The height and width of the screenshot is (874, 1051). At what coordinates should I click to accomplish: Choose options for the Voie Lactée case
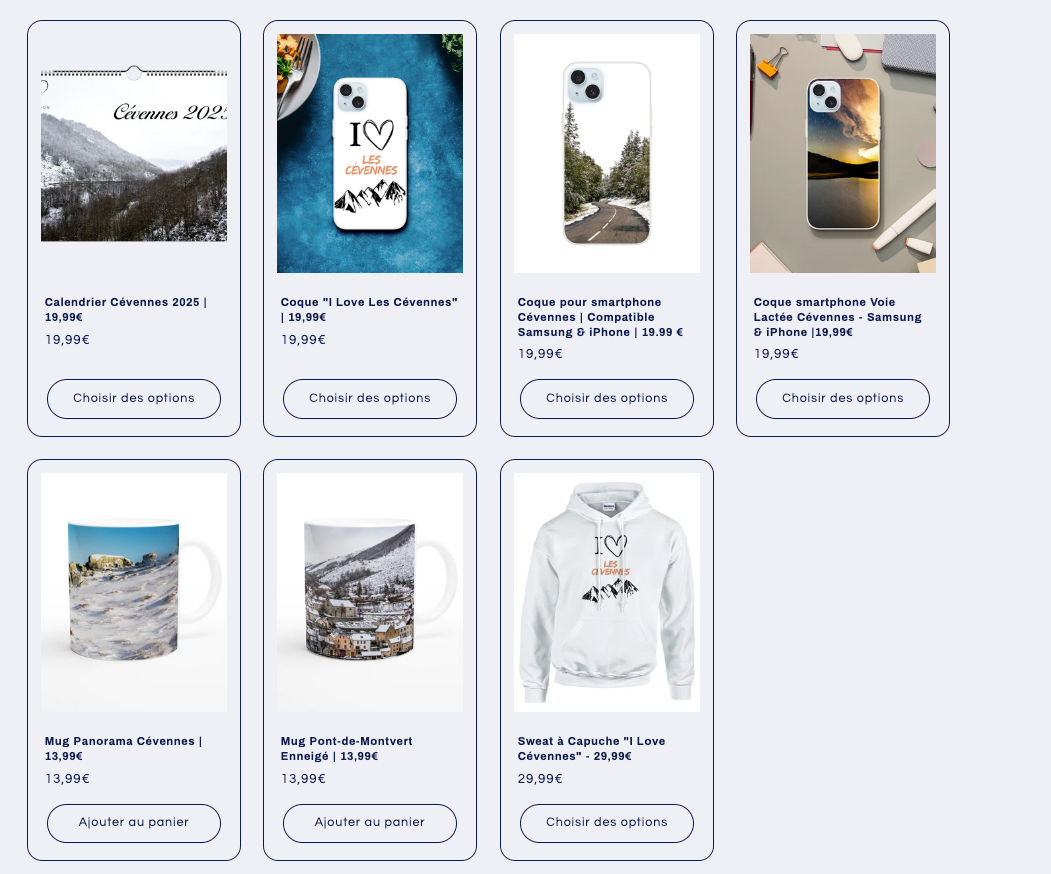point(843,399)
